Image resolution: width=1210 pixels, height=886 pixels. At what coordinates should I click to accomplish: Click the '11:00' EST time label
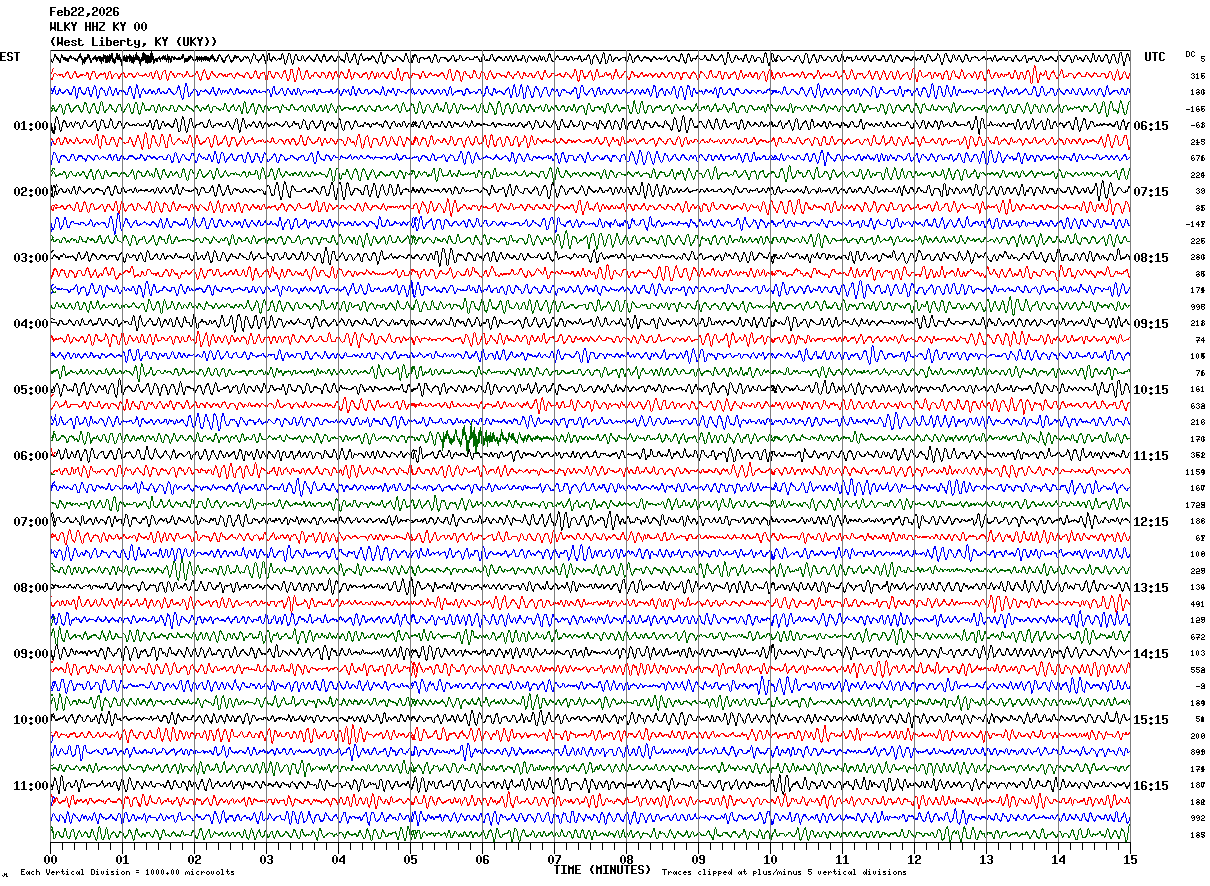31,786
